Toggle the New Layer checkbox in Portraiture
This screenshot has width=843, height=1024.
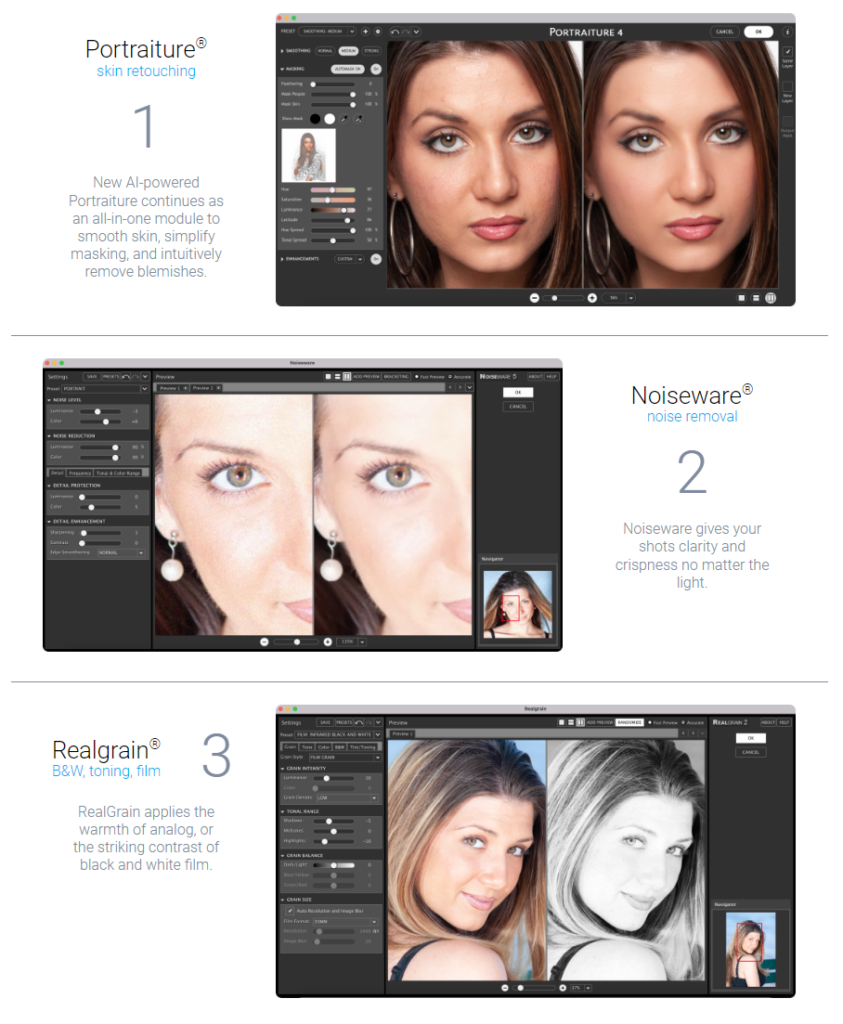(x=787, y=86)
